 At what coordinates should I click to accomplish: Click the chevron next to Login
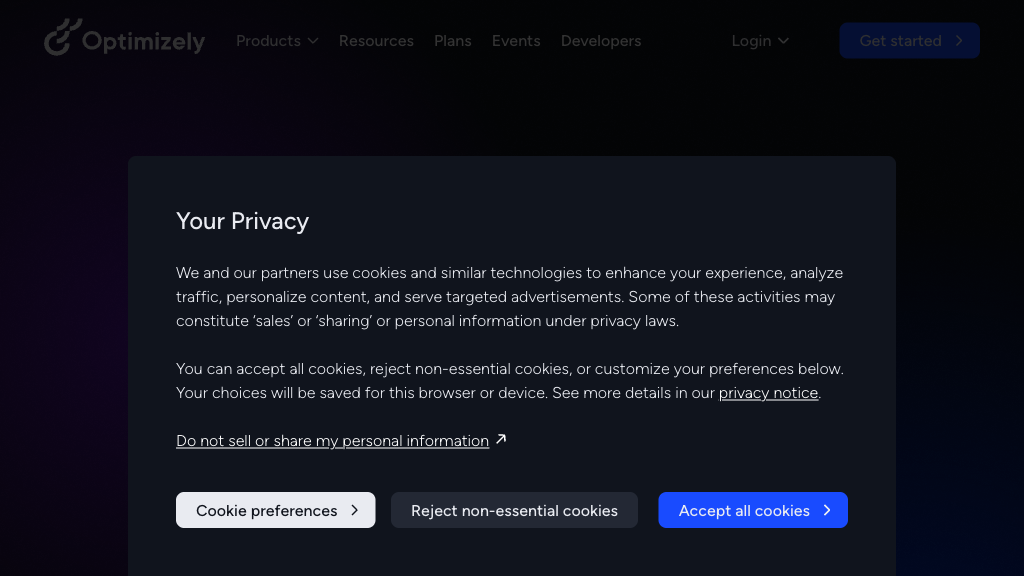point(783,41)
